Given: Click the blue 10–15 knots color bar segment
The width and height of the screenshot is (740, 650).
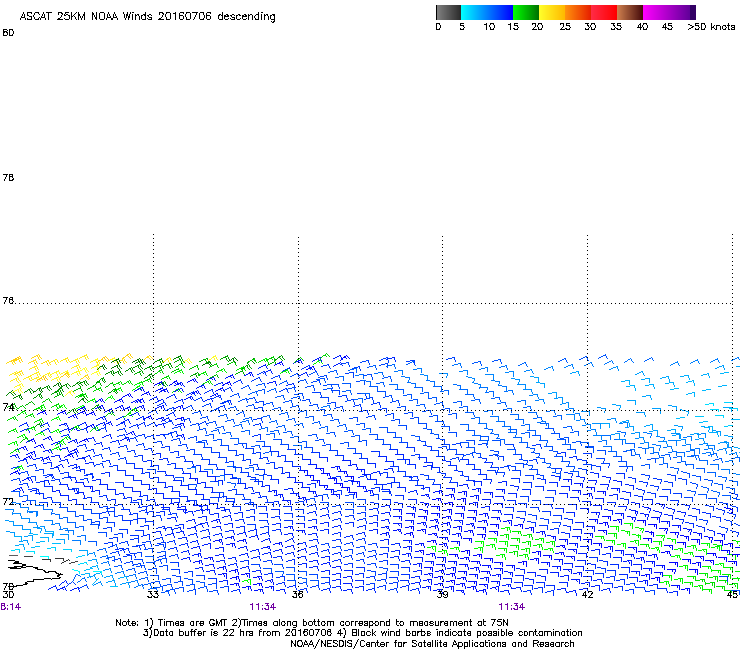Looking at the screenshot, I should (x=500, y=12).
